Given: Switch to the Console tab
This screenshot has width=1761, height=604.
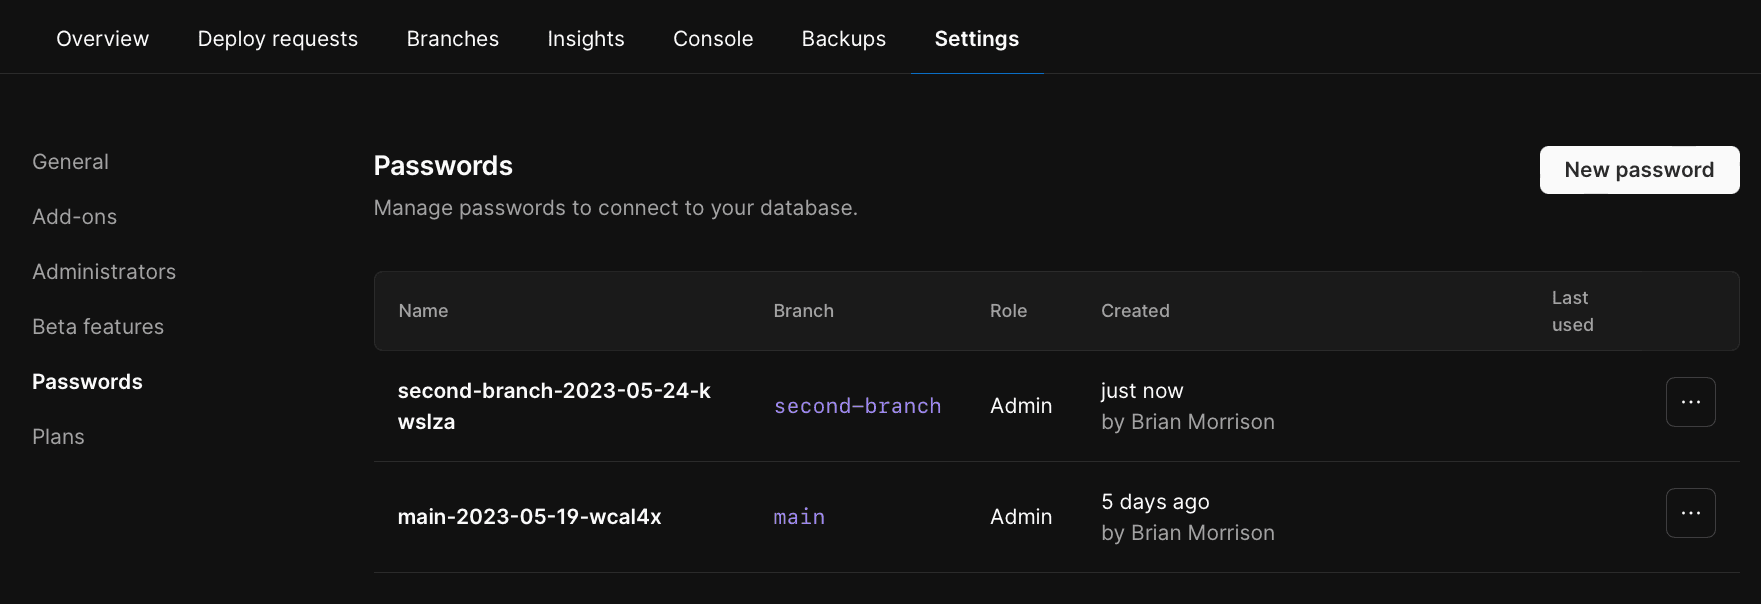Looking at the screenshot, I should [x=712, y=39].
